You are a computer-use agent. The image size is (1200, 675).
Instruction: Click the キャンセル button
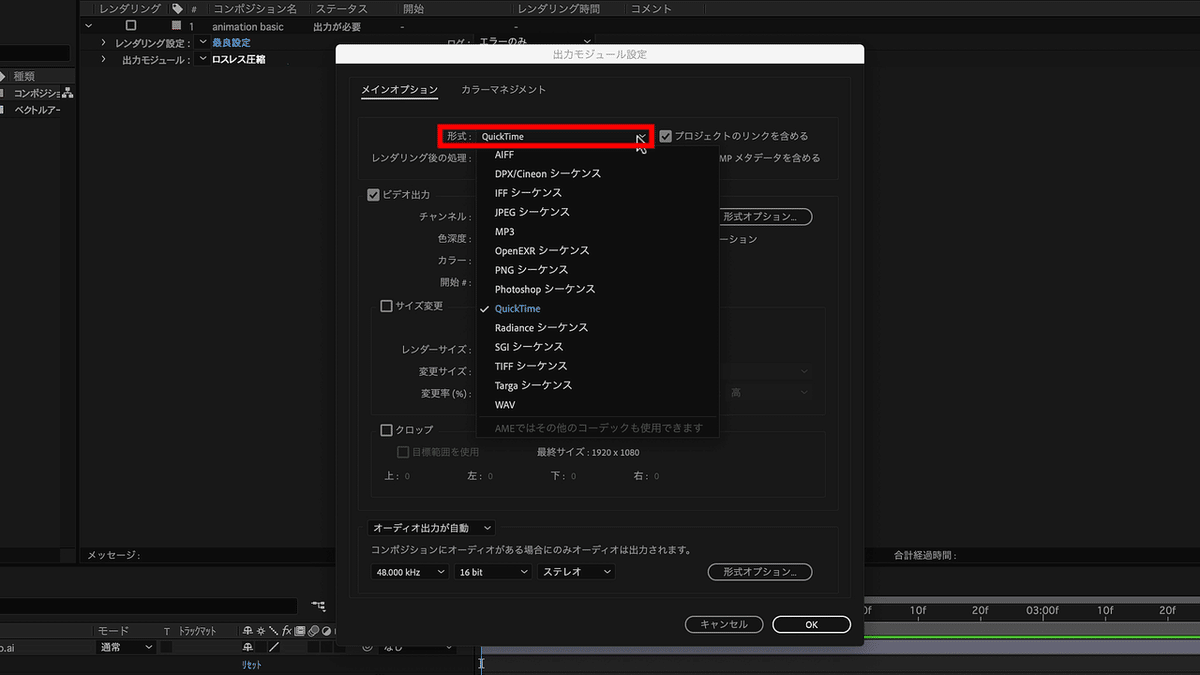click(724, 624)
